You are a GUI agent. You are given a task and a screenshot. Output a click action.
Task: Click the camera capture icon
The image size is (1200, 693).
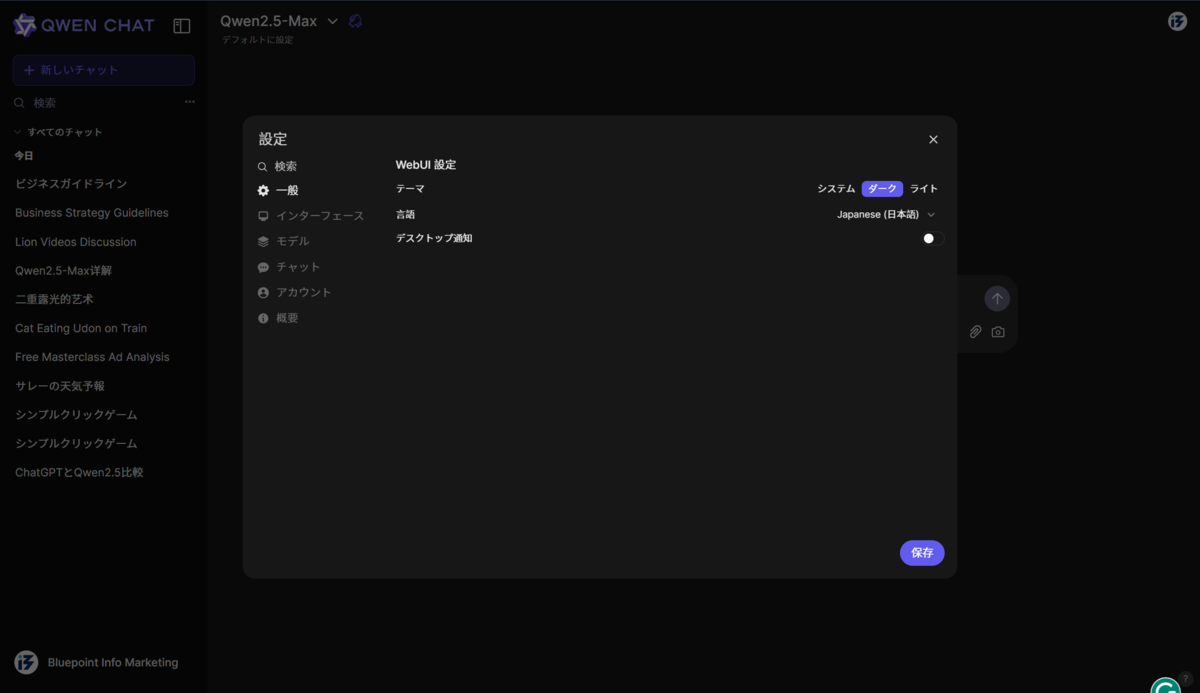(x=998, y=332)
